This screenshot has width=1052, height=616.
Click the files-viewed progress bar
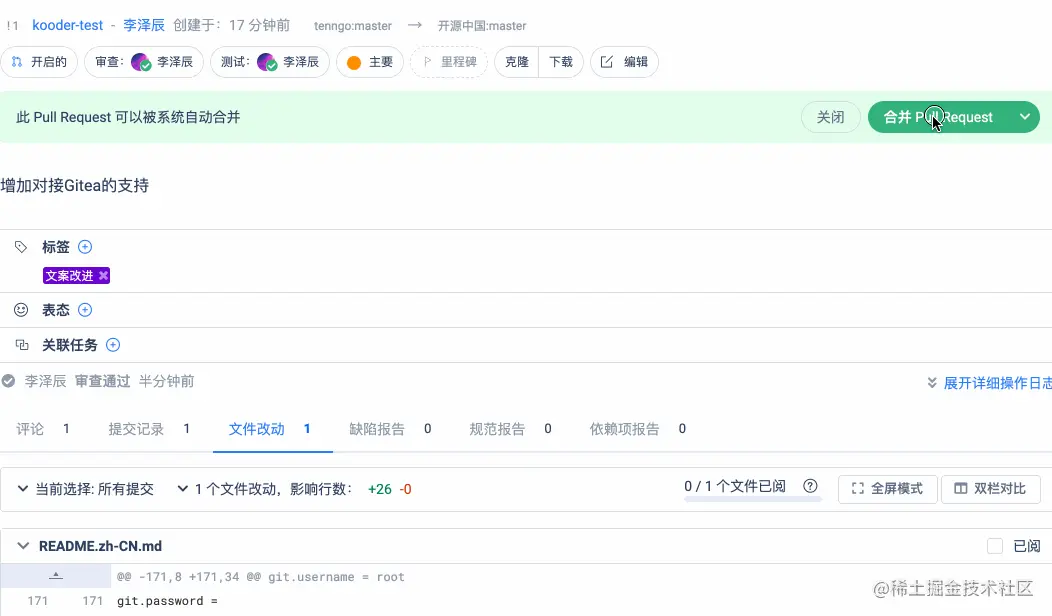click(752, 499)
